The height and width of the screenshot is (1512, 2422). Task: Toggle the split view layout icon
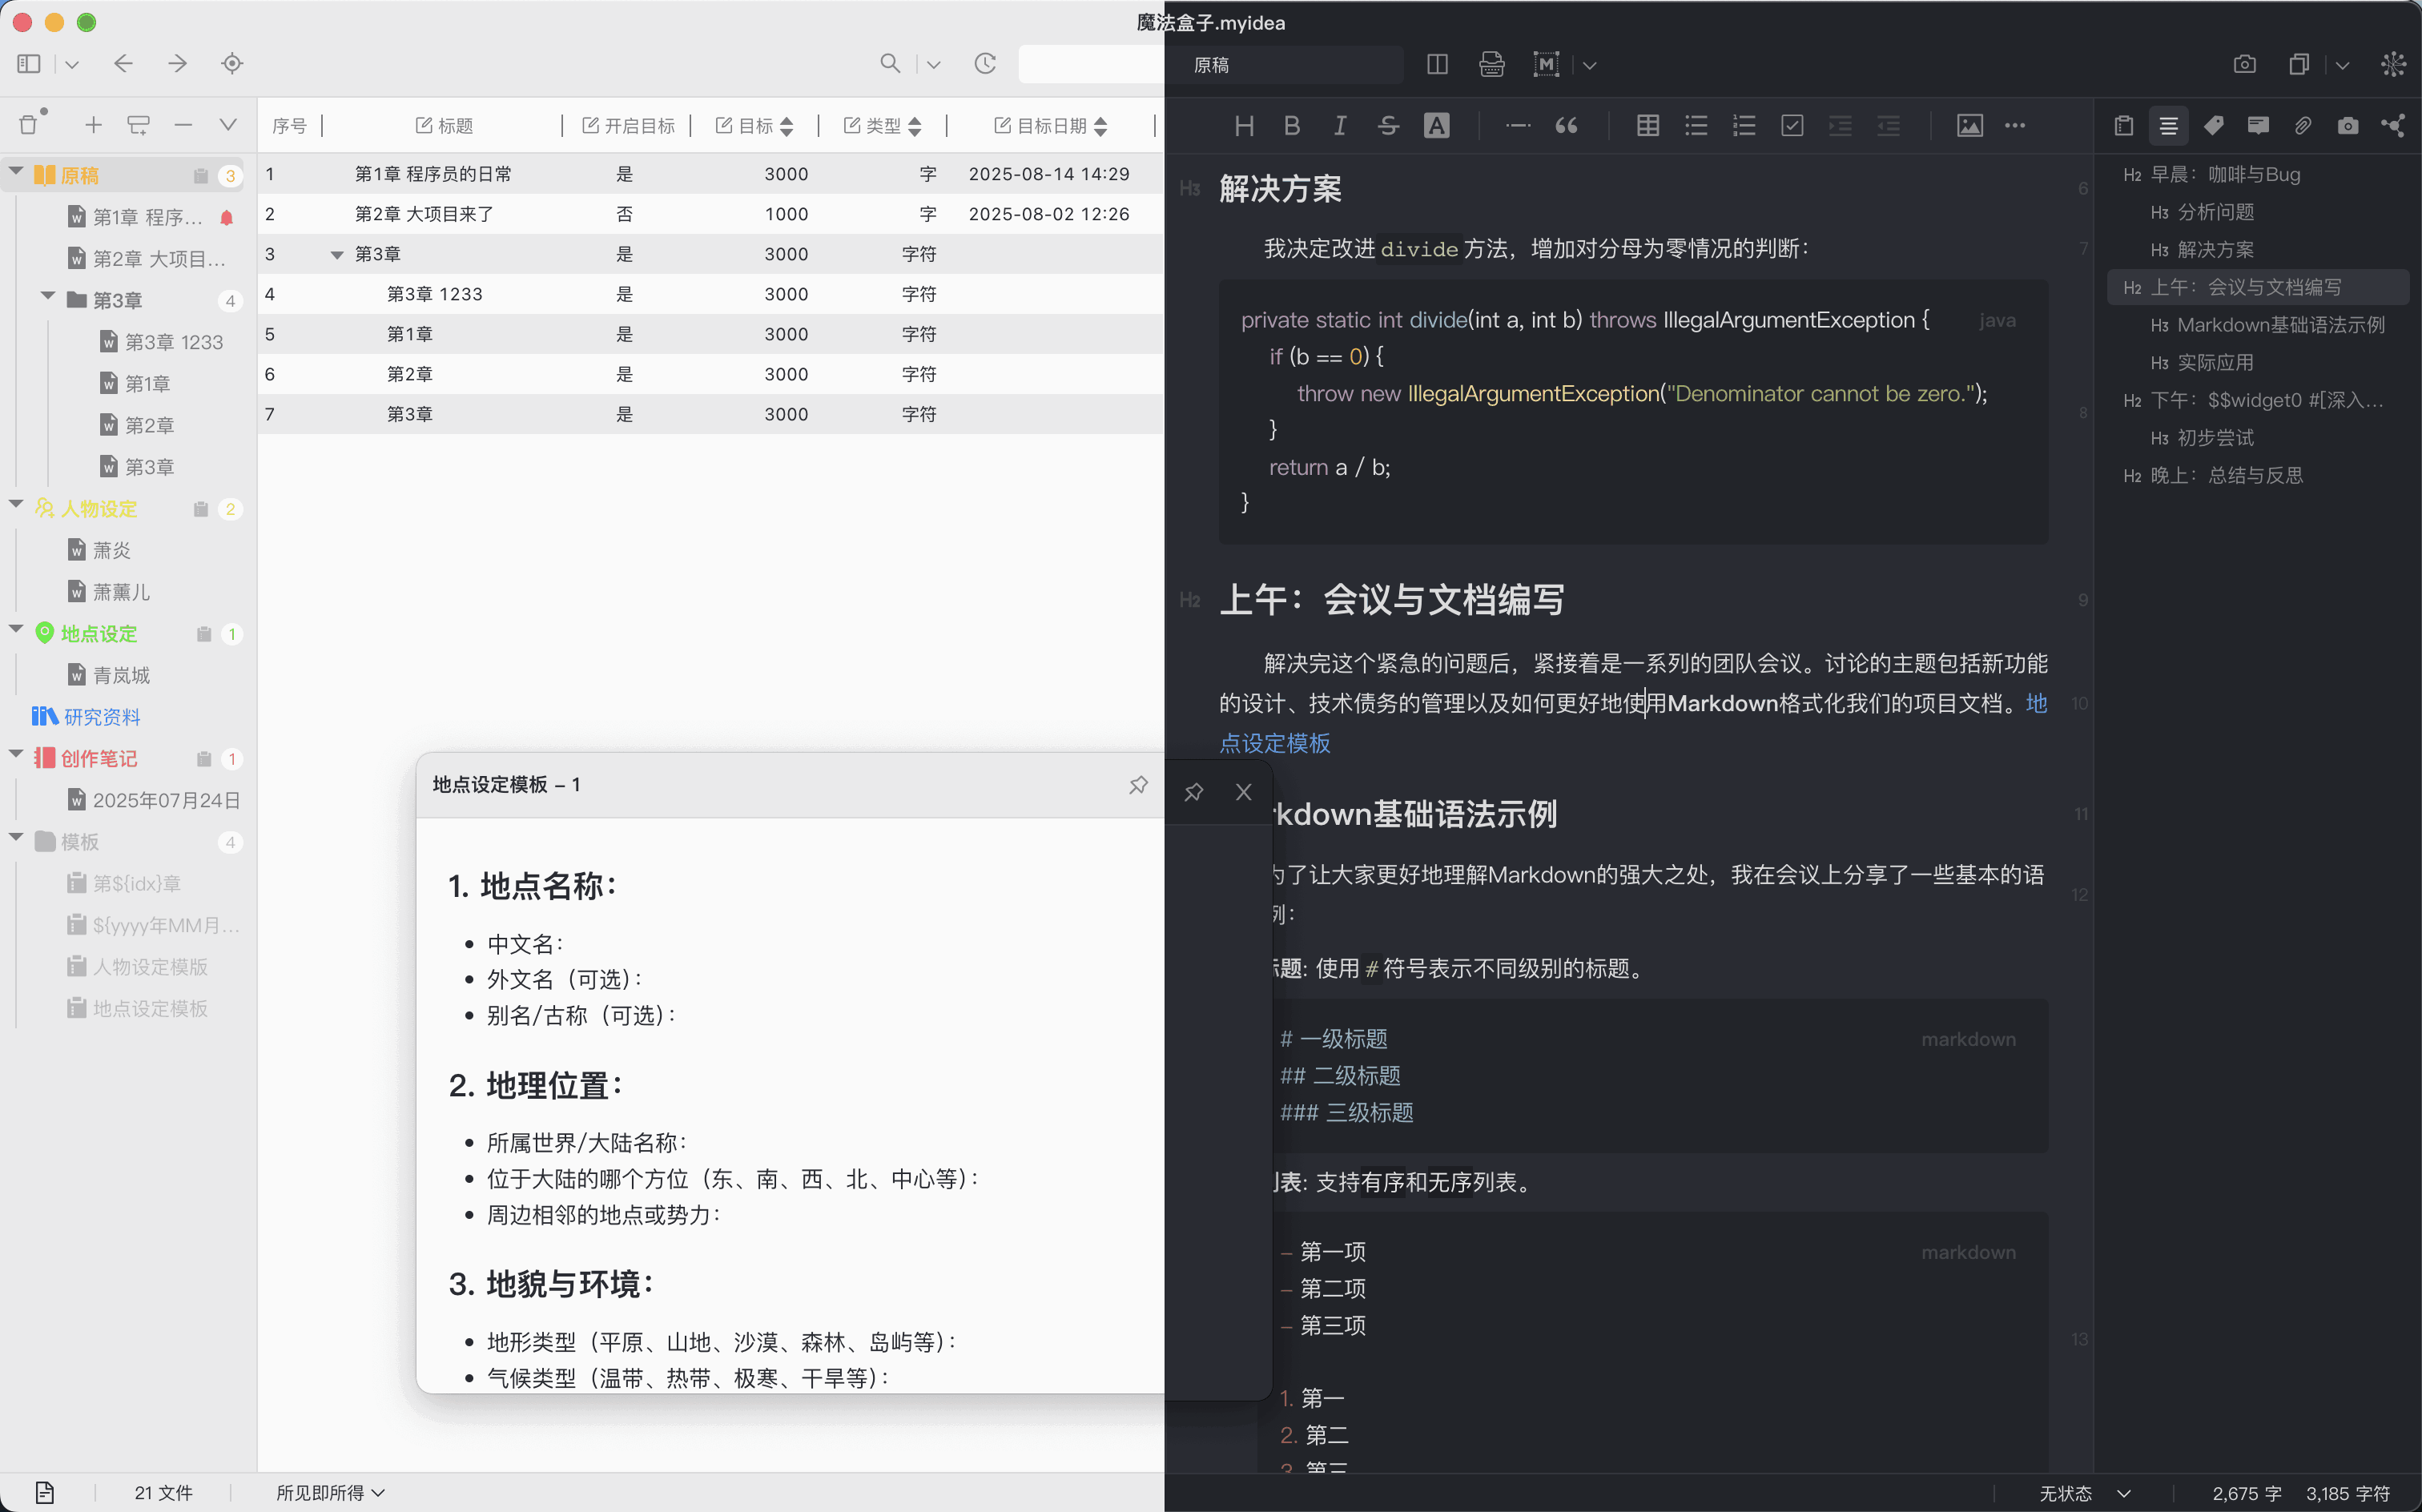[1437, 65]
